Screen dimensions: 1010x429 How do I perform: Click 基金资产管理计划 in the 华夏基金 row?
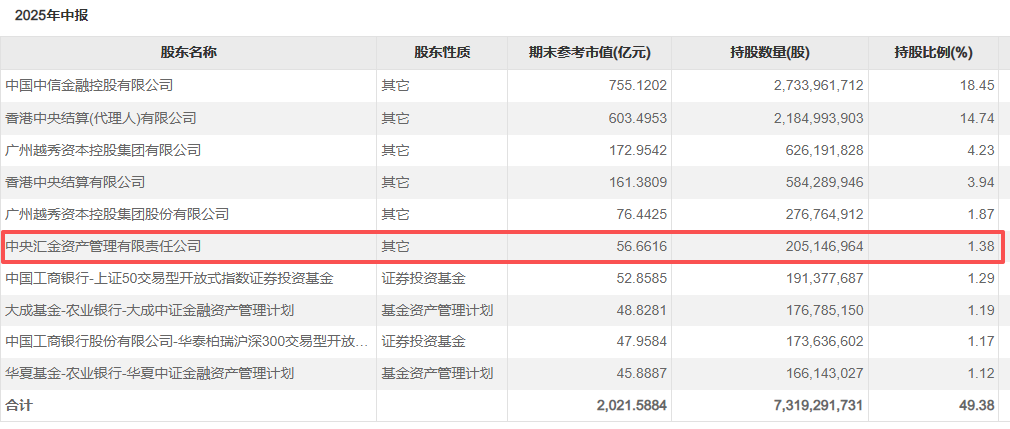coord(437,373)
